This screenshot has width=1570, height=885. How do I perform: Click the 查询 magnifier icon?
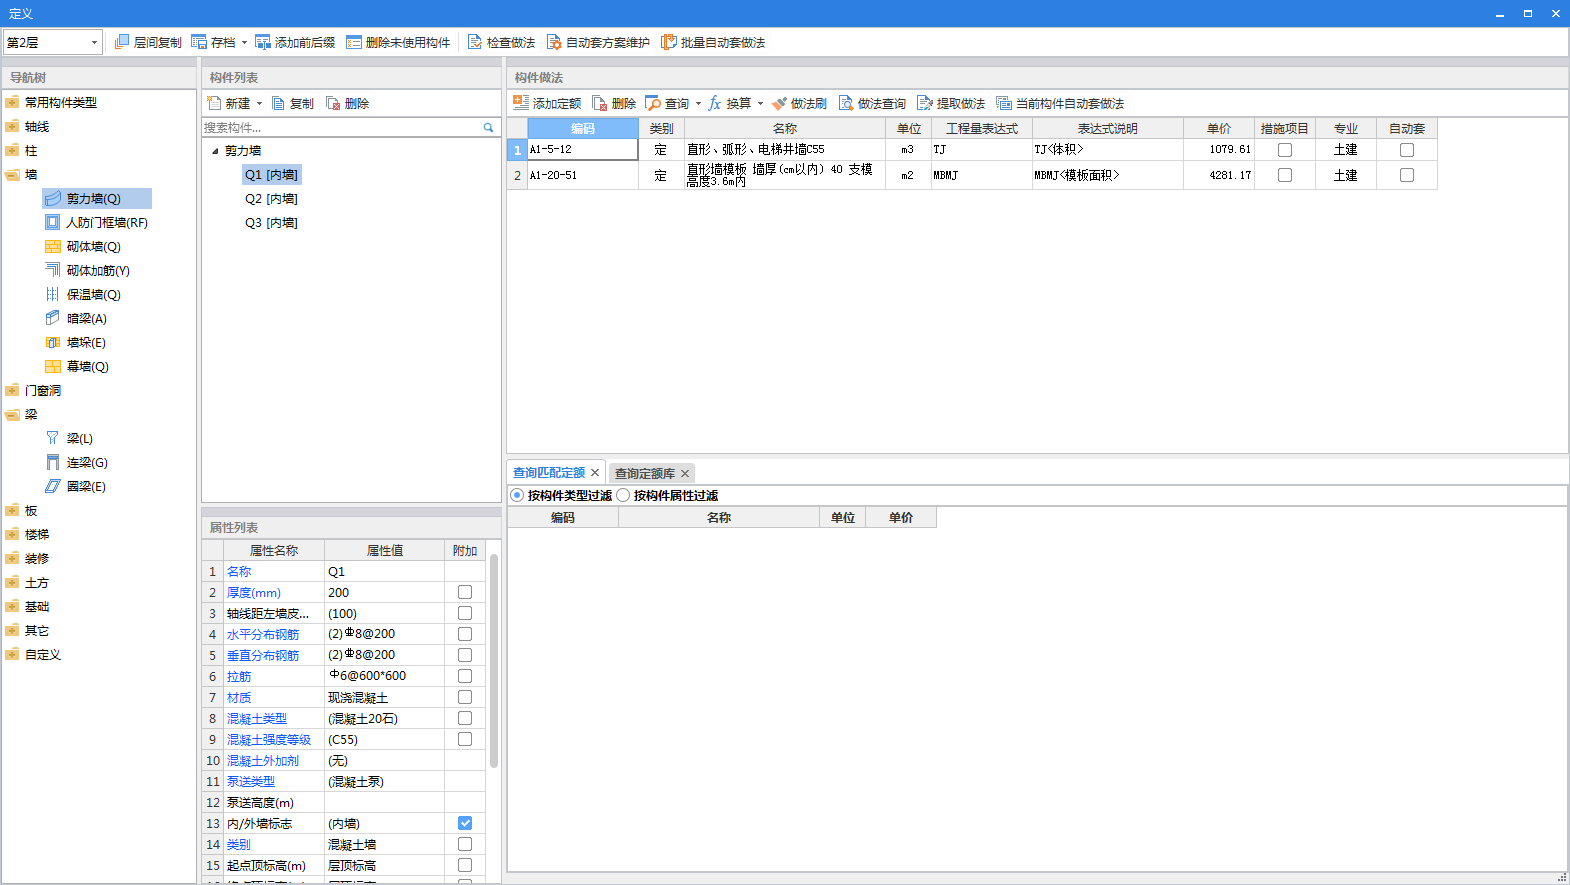point(653,103)
